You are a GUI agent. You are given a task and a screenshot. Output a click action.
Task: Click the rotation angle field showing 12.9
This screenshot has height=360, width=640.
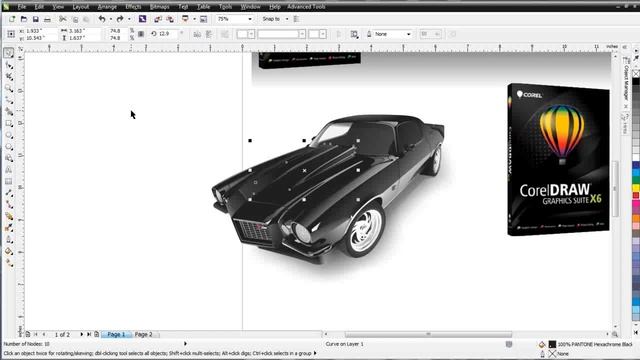[167, 34]
